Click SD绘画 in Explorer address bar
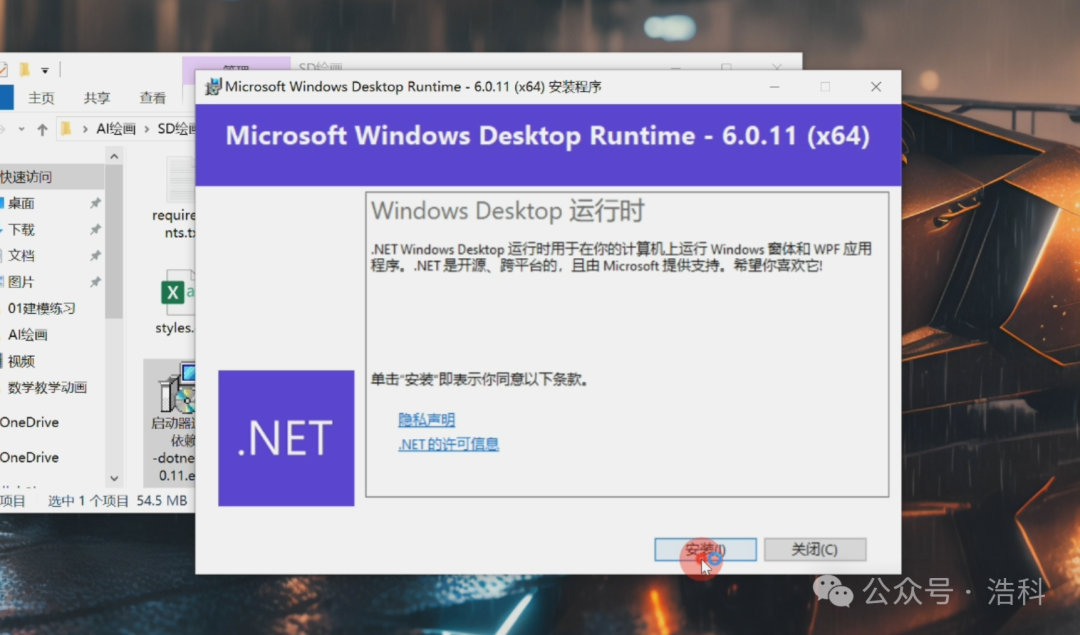Viewport: 1080px width, 635px height. click(176, 129)
